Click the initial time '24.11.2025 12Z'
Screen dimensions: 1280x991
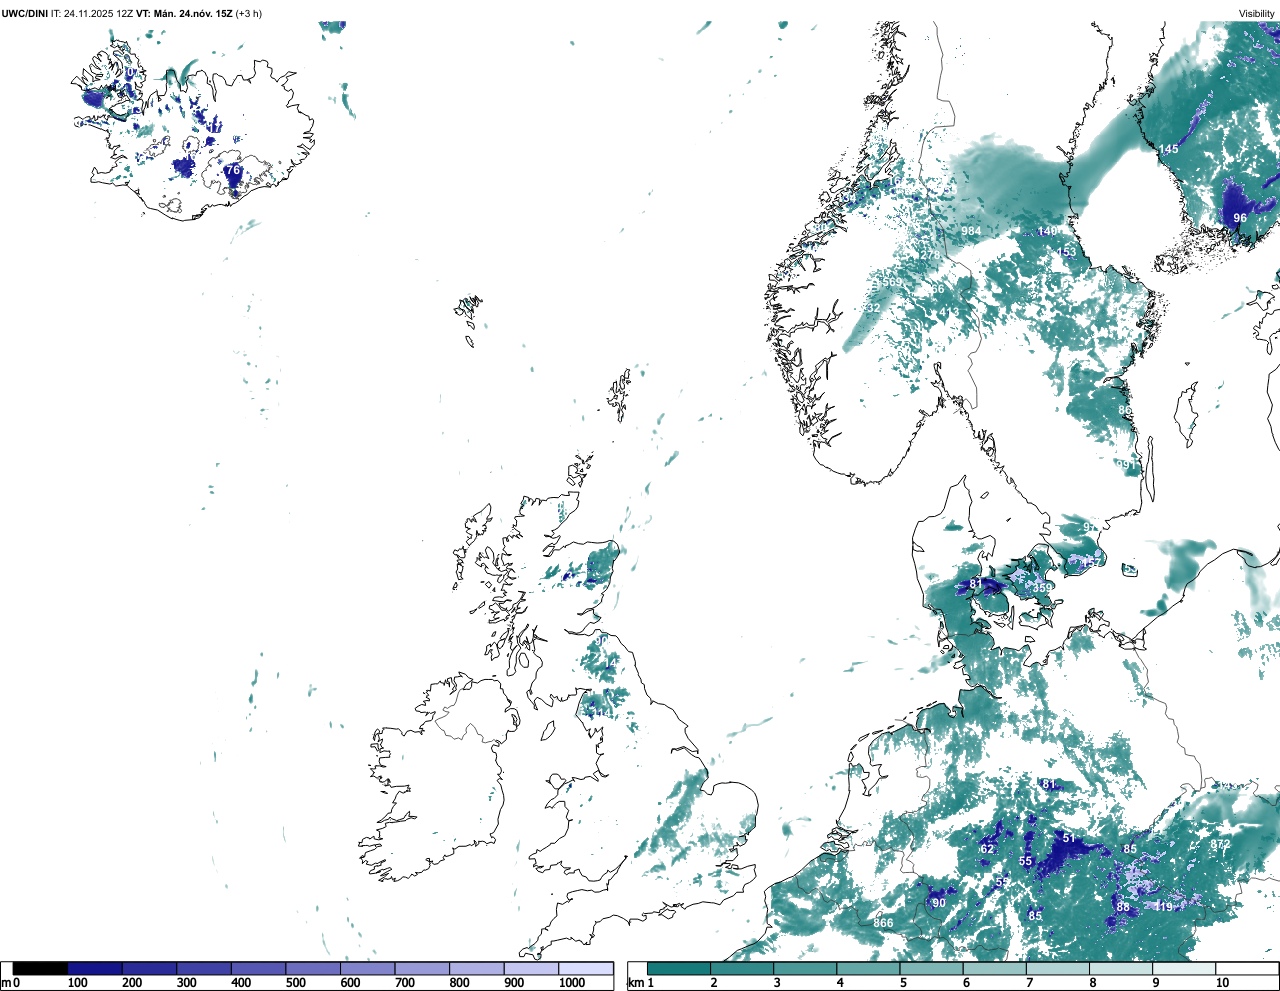(98, 13)
